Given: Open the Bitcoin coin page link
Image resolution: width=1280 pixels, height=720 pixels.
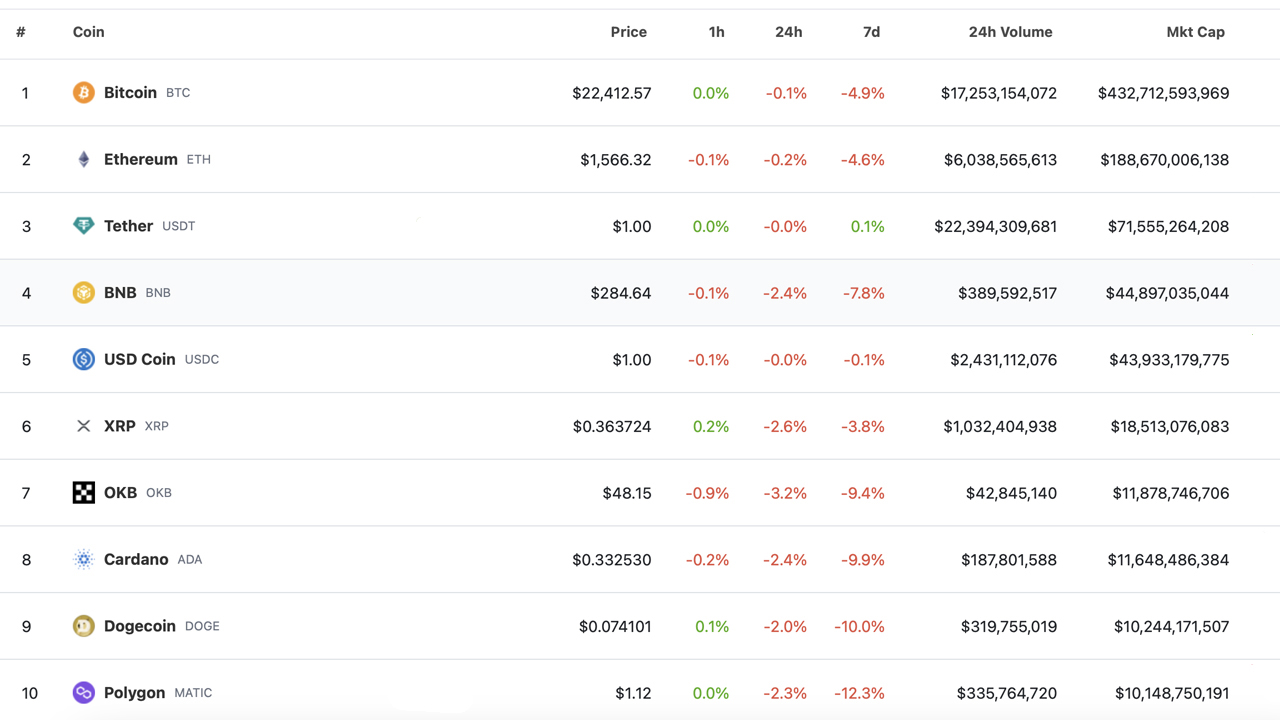Looking at the screenshot, I should pyautogui.click(x=130, y=93).
